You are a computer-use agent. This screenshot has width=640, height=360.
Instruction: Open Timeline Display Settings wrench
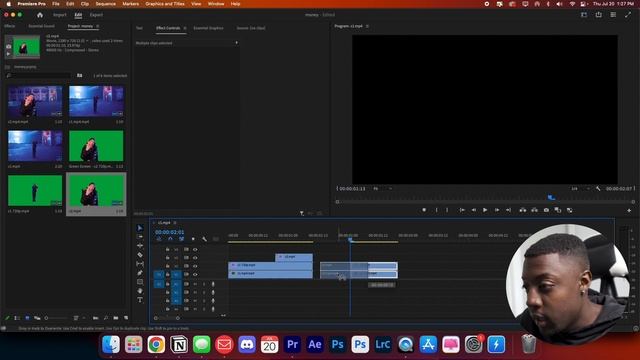click(x=204, y=239)
